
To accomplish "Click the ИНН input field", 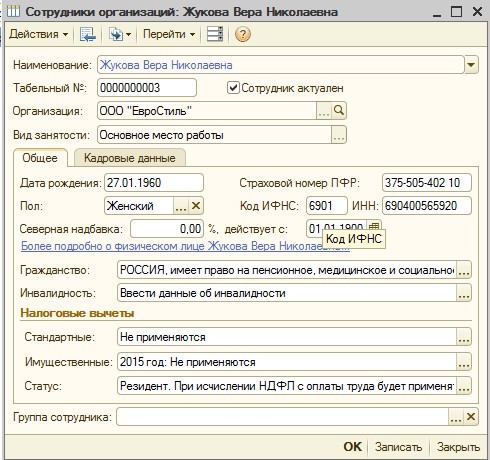I will pyautogui.click(x=427, y=206).
